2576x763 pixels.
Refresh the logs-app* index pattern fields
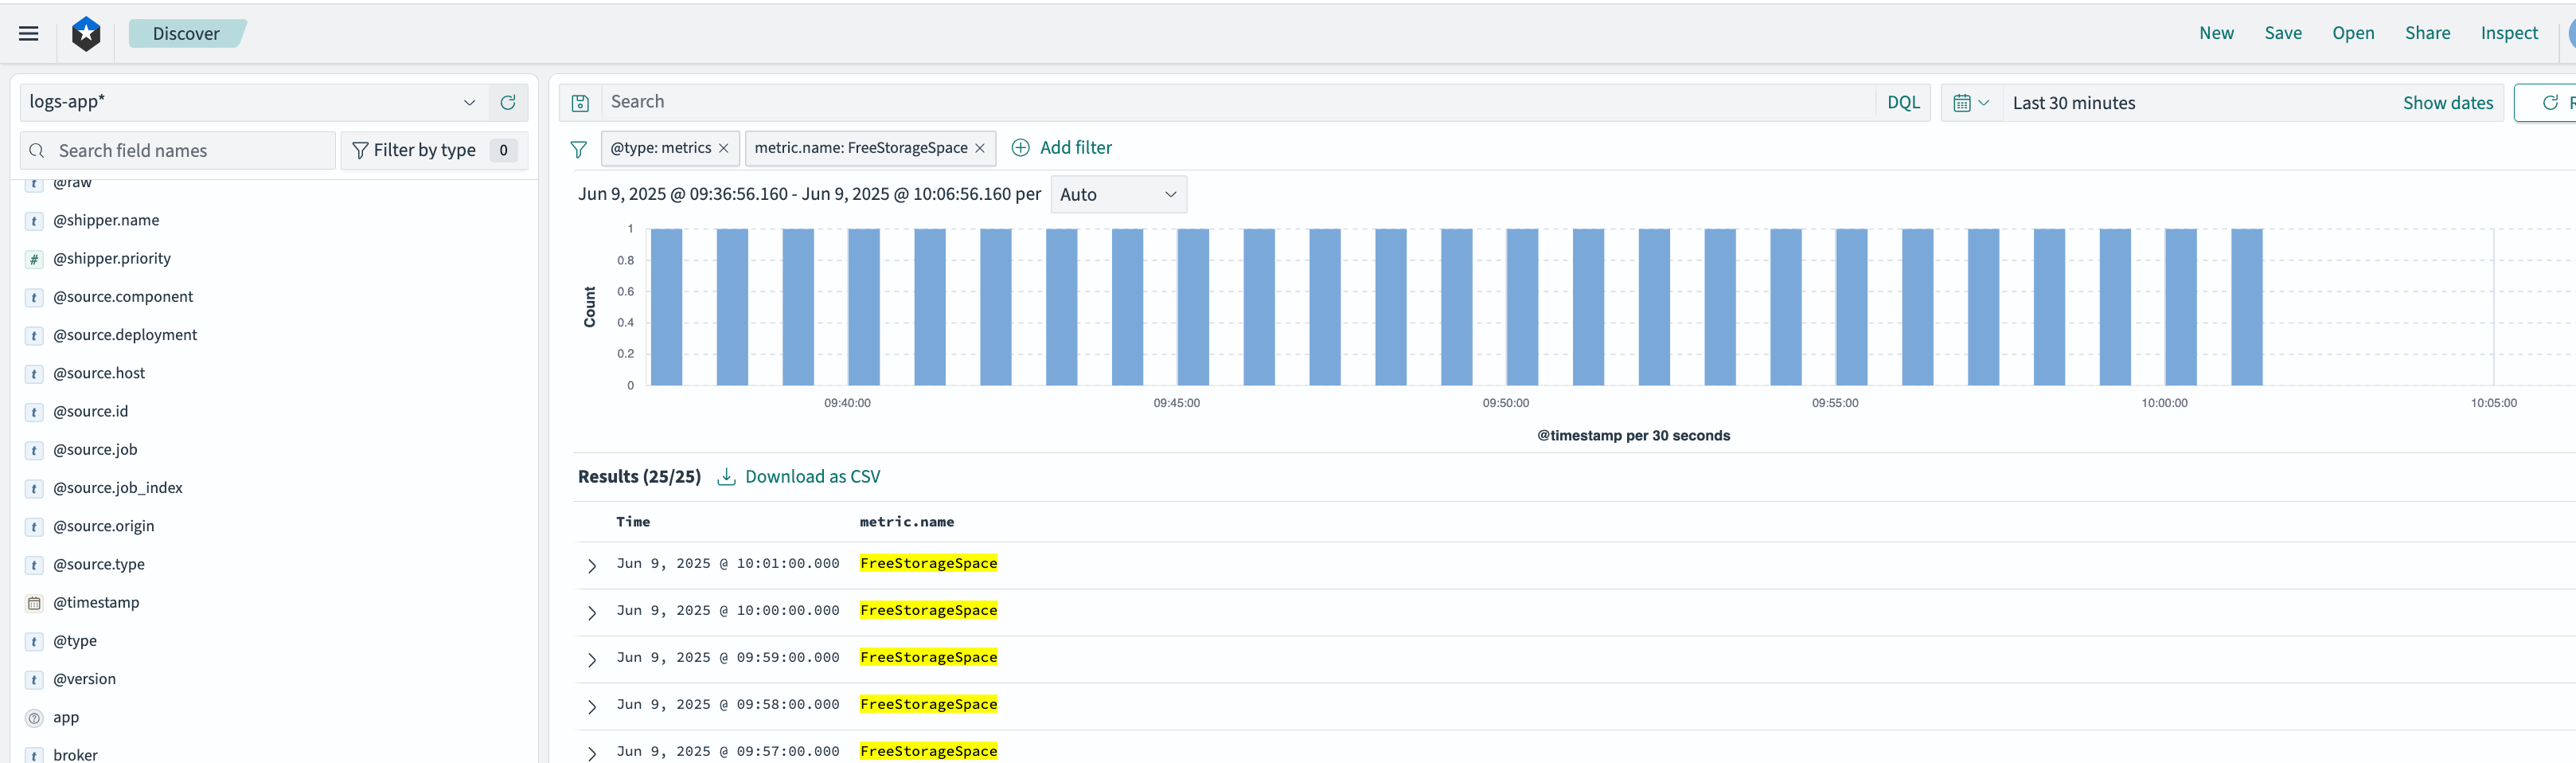[508, 102]
